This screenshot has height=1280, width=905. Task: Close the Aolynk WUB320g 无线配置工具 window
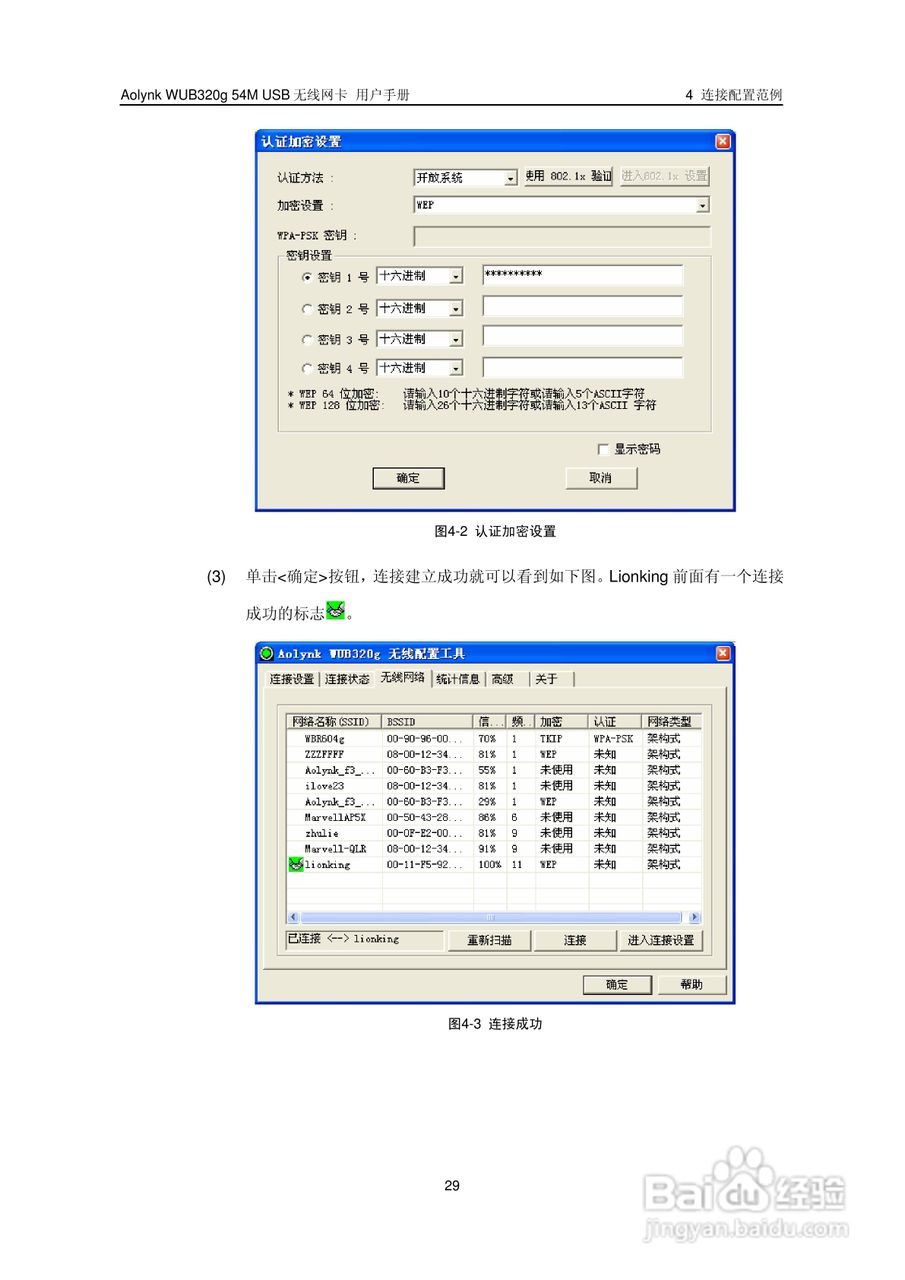click(723, 654)
